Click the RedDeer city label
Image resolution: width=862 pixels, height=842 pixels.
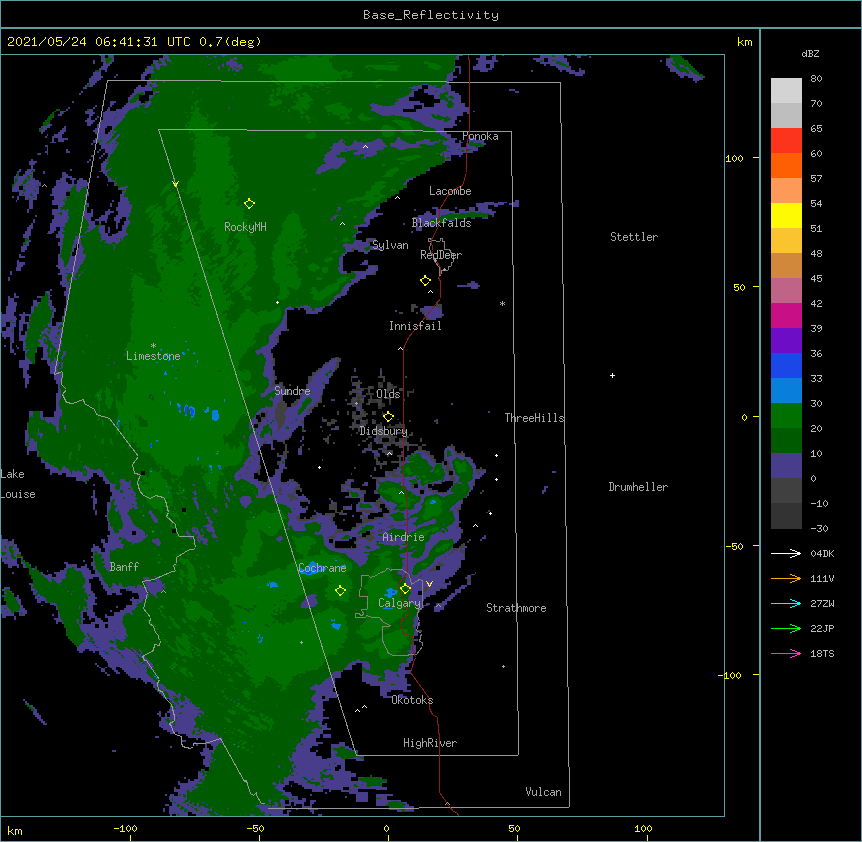[441, 254]
